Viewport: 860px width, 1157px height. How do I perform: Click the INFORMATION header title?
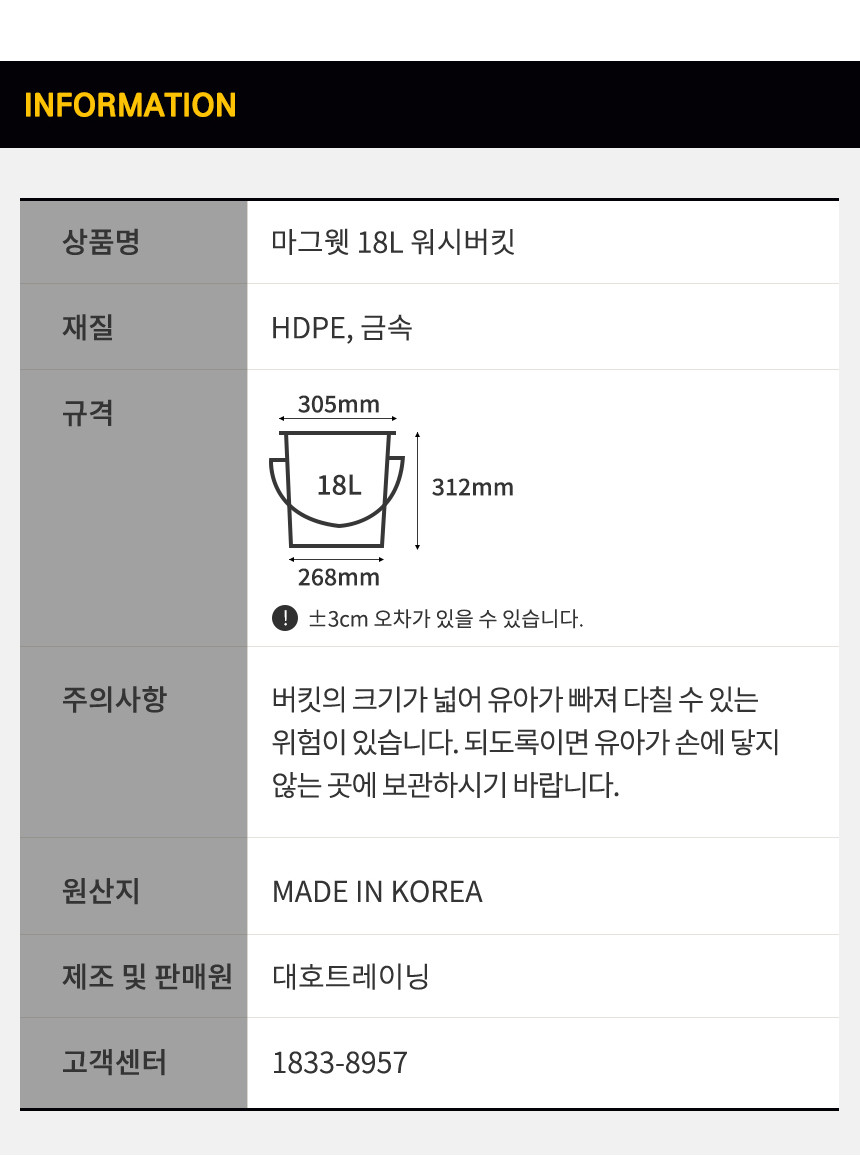tap(130, 105)
